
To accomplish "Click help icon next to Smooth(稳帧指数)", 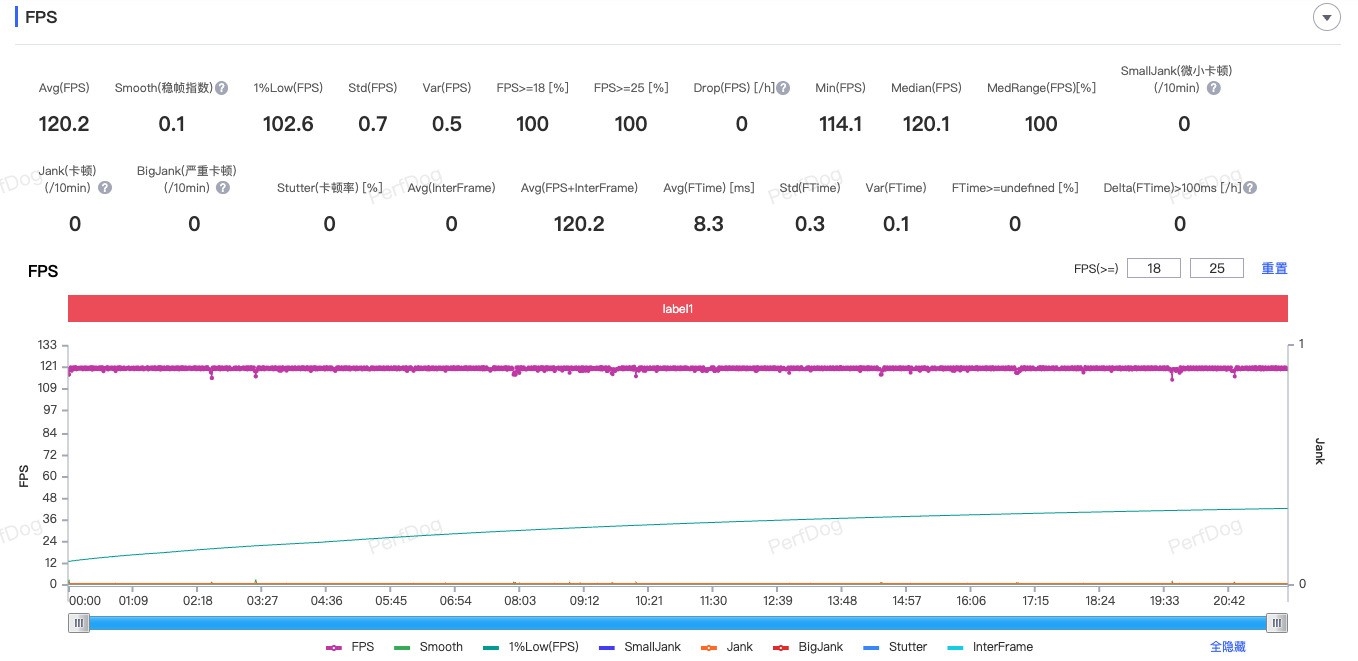I will pyautogui.click(x=222, y=88).
